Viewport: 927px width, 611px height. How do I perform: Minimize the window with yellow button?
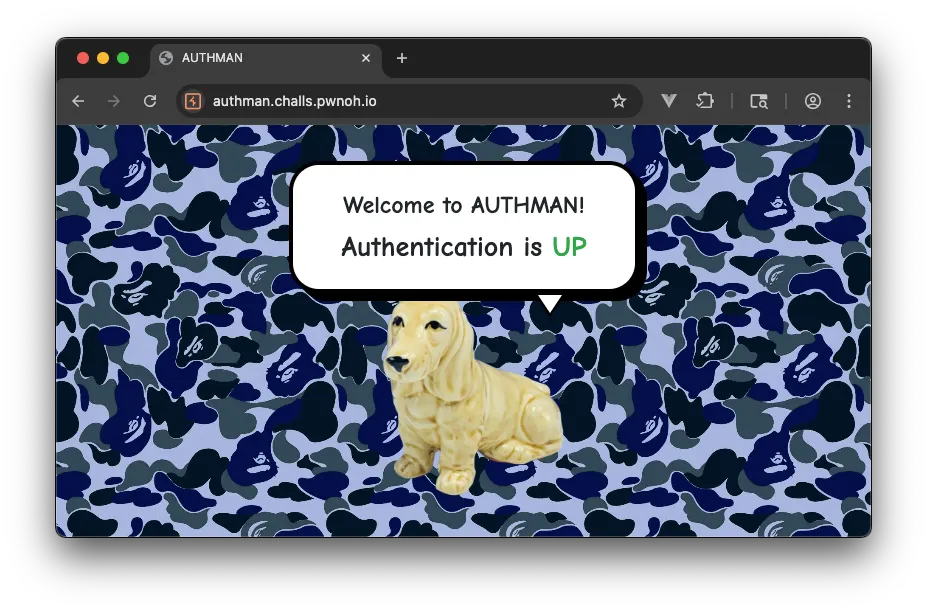(x=103, y=58)
